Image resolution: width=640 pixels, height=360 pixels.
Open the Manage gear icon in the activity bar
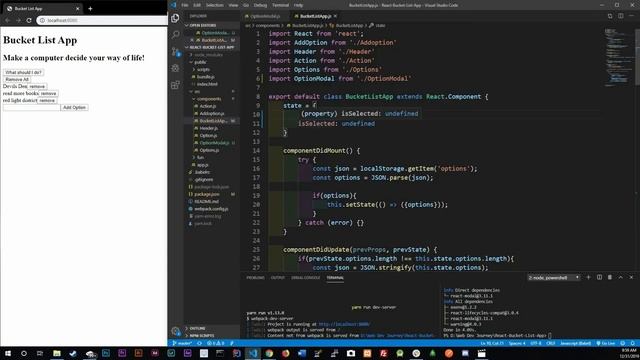pos(176,331)
